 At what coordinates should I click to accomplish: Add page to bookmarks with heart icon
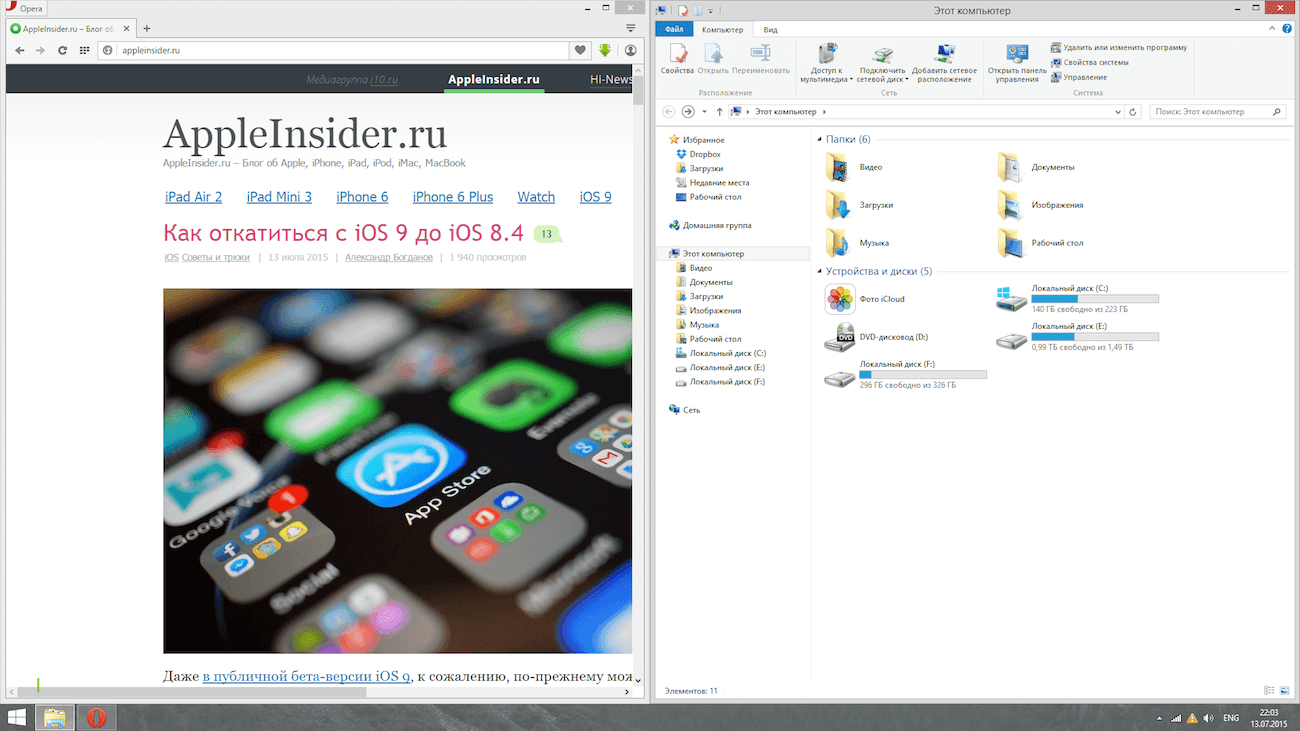(581, 50)
